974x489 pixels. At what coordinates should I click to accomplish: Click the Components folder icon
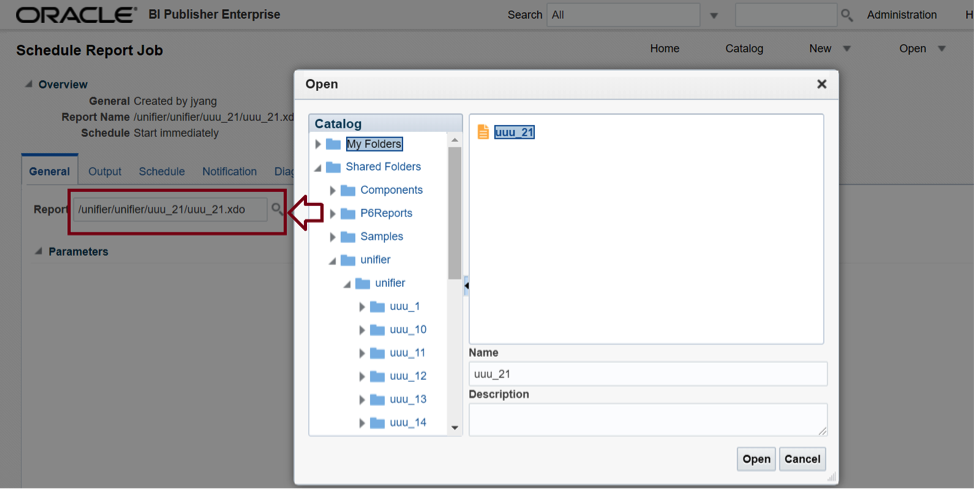348,190
